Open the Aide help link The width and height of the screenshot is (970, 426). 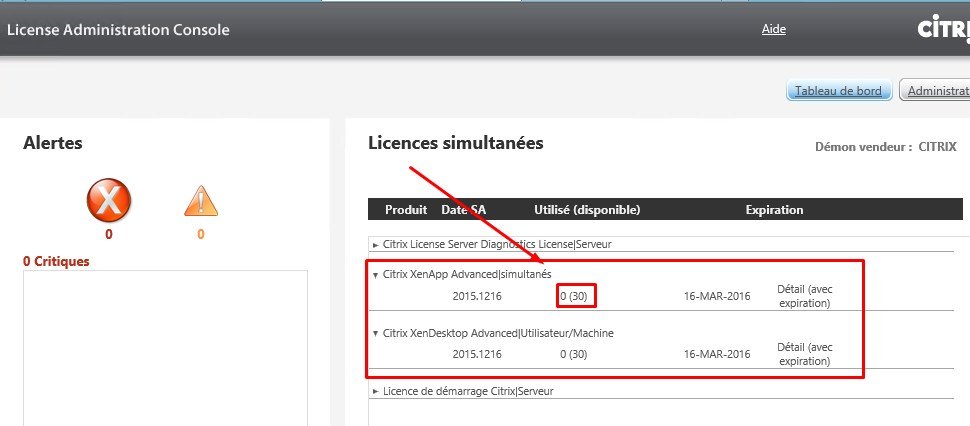click(x=774, y=29)
